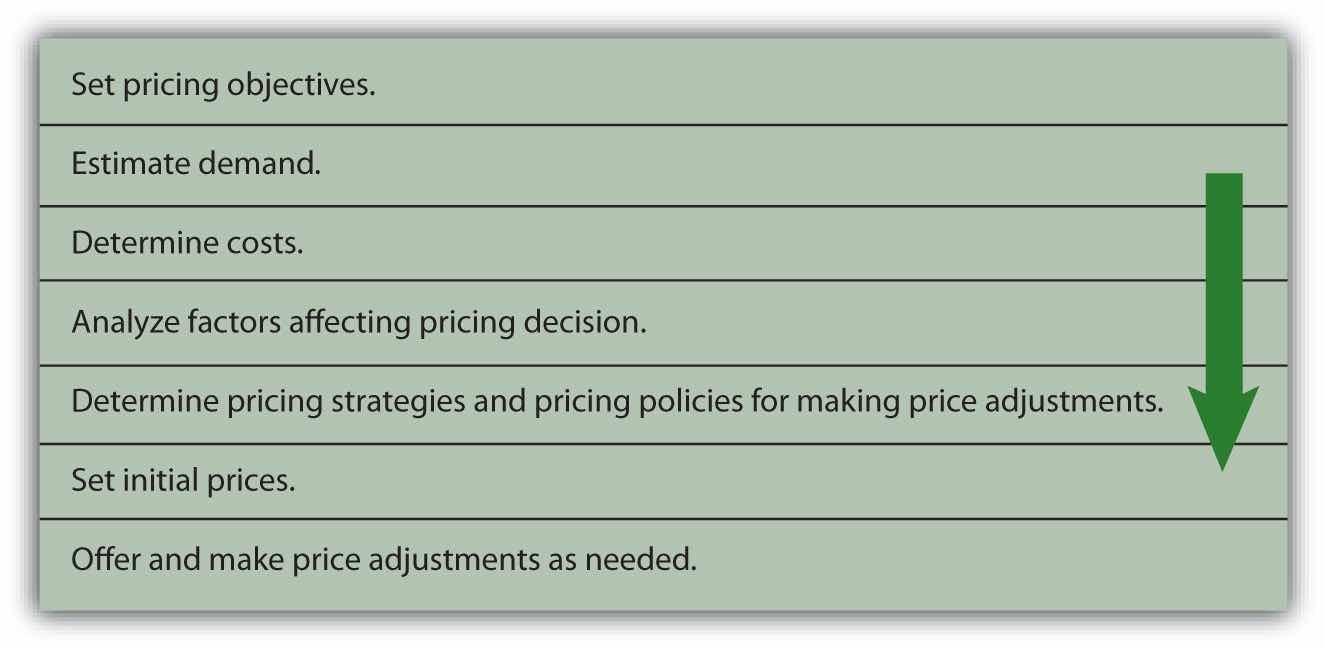The width and height of the screenshot is (1325, 650).
Task: Click the 'Estimate demand.' step text
Action: coord(196,163)
